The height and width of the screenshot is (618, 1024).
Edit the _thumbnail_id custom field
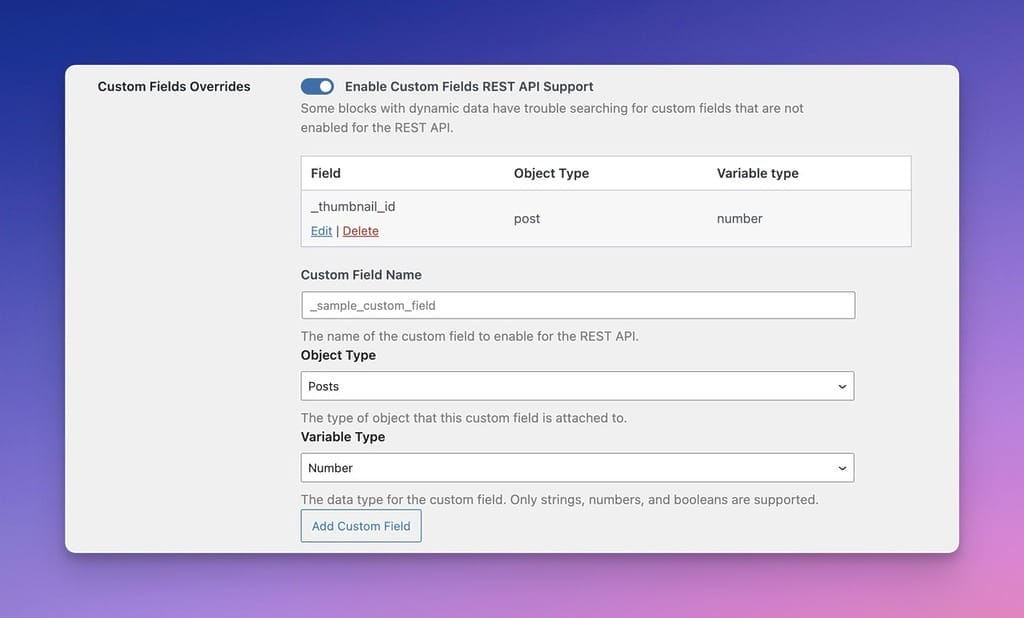coord(320,230)
